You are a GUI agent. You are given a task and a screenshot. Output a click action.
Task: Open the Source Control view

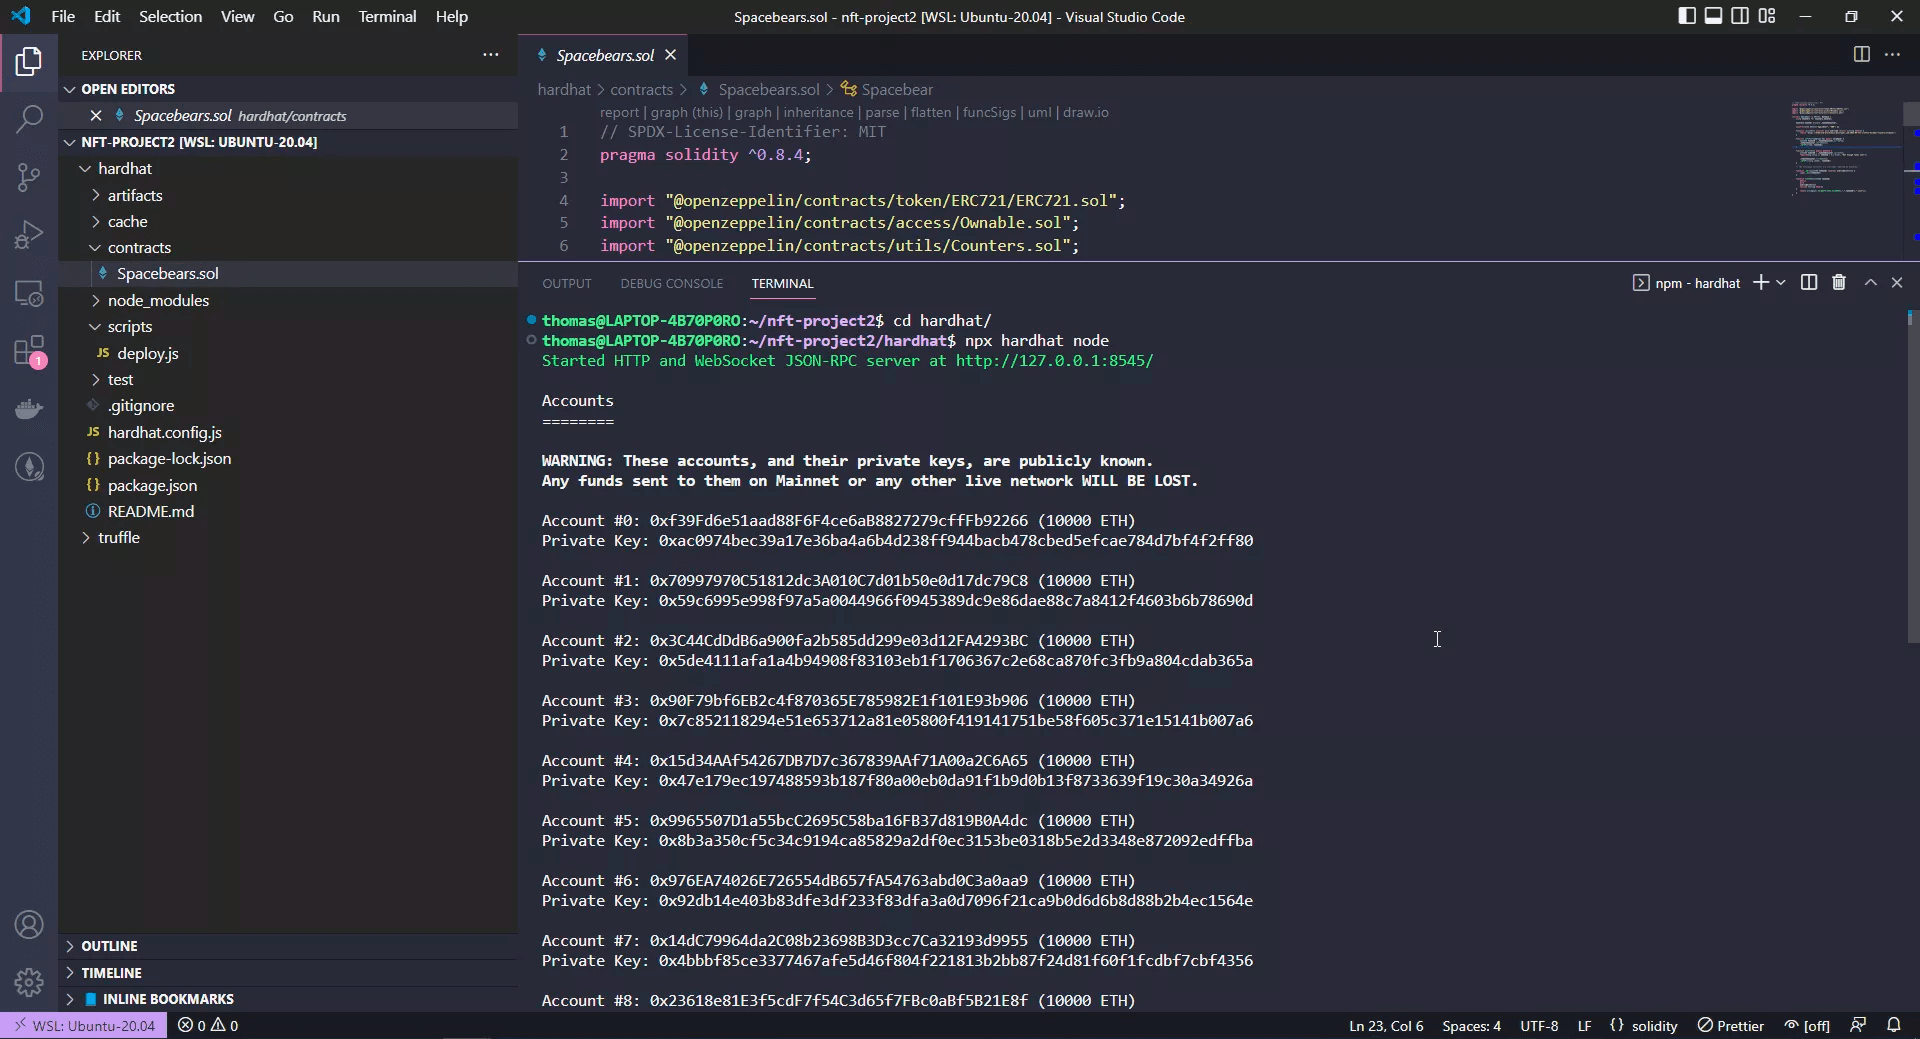pos(29,177)
